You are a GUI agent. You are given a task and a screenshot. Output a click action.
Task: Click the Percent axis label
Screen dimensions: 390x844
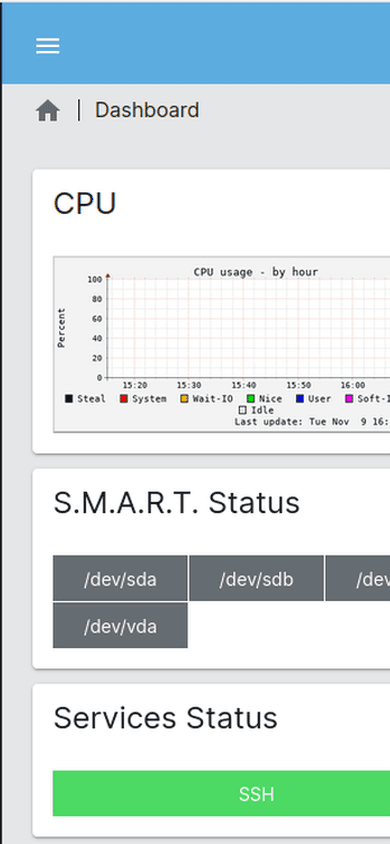(61, 328)
